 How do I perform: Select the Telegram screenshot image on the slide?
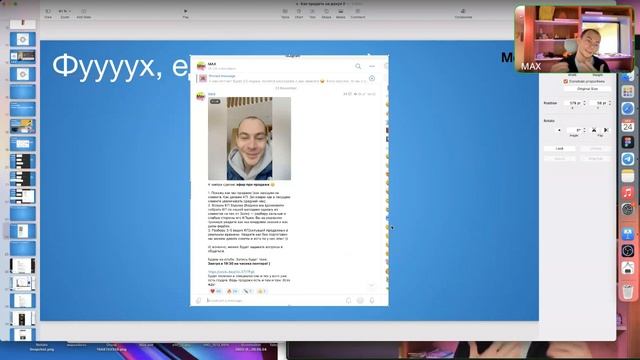click(x=289, y=180)
